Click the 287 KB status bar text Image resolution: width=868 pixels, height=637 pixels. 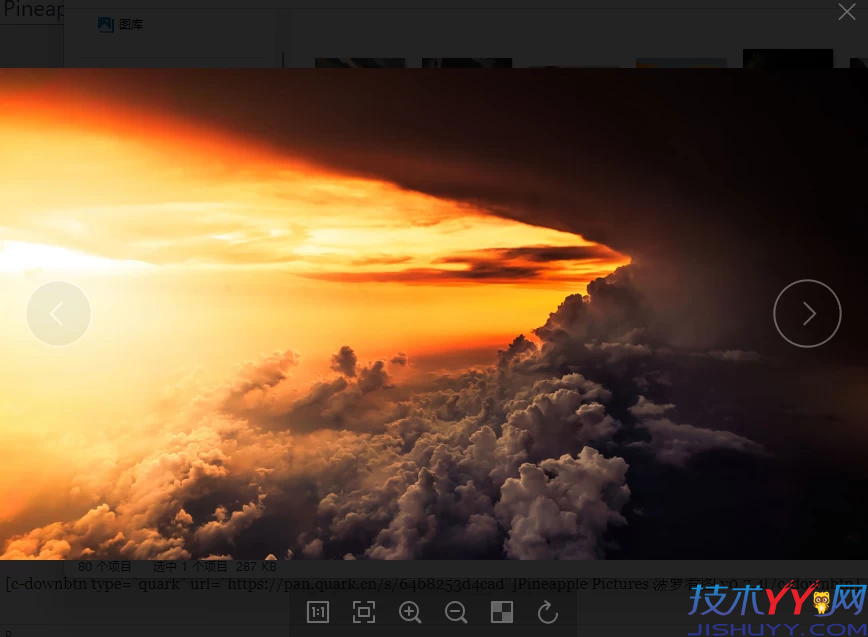click(x=256, y=566)
